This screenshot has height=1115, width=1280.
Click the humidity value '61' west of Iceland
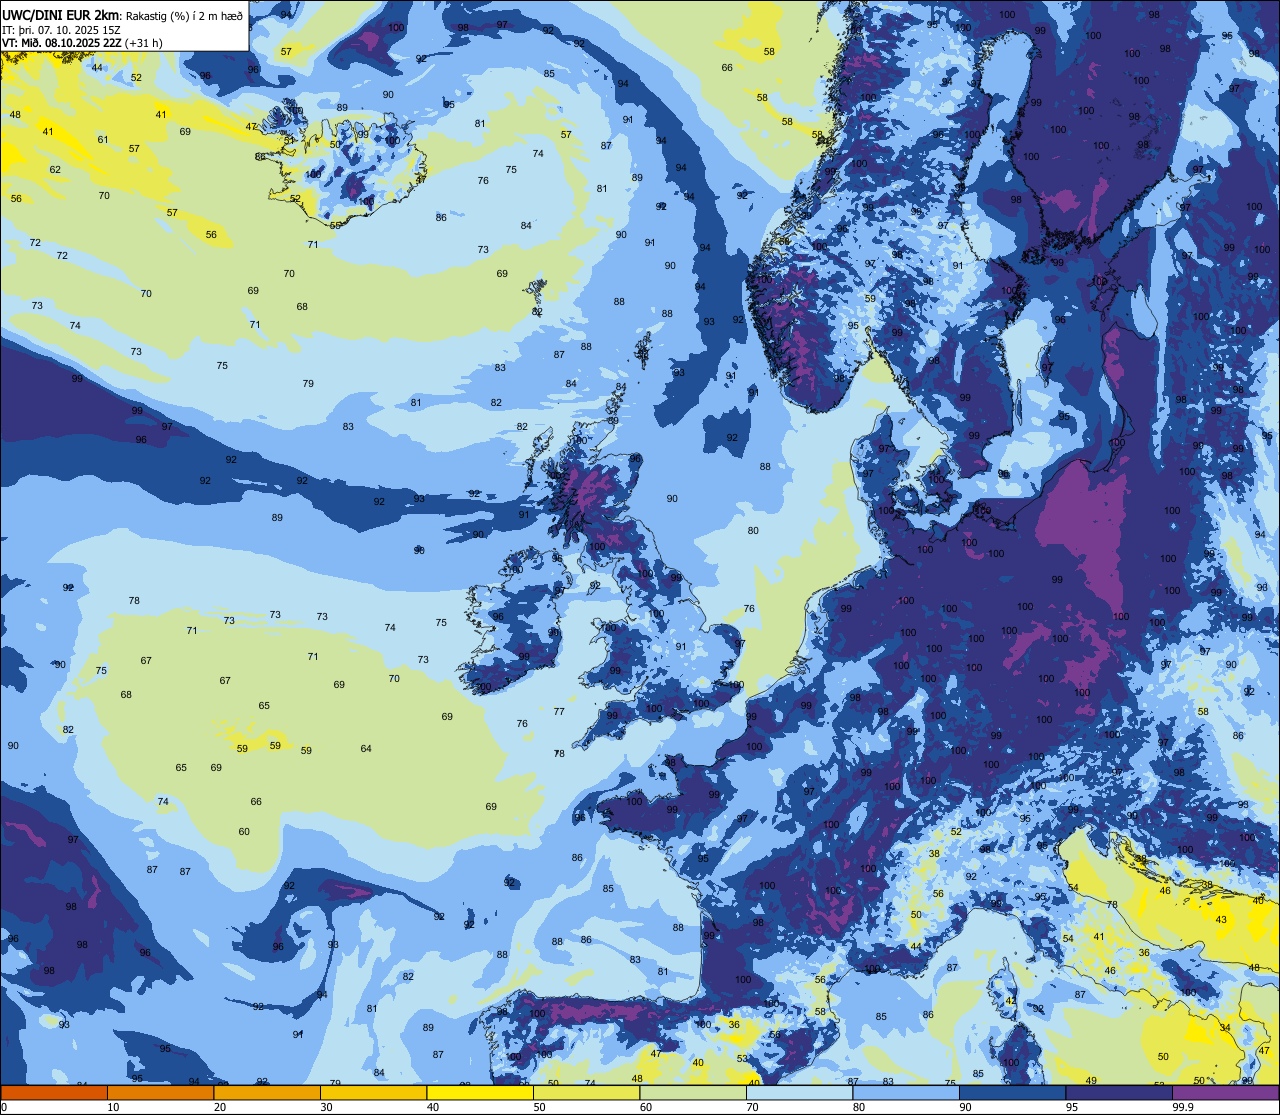(x=103, y=139)
